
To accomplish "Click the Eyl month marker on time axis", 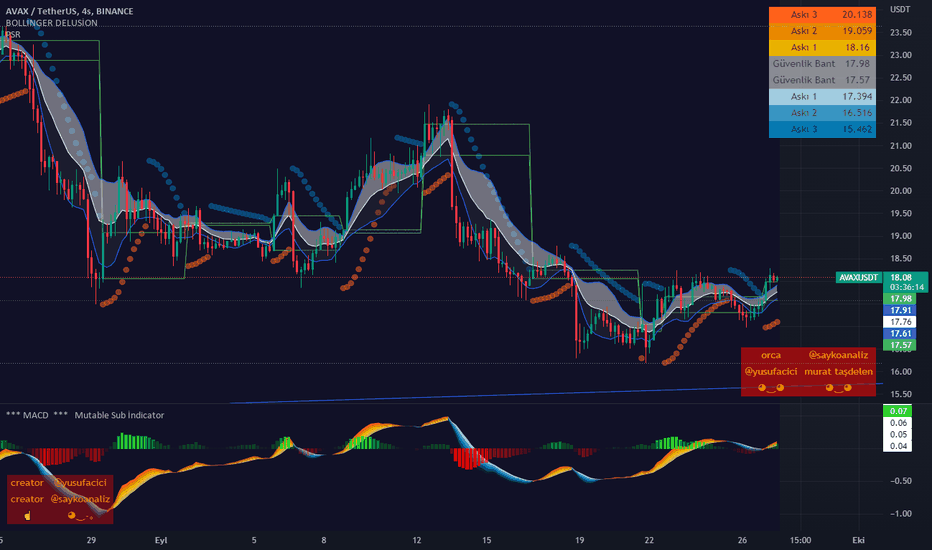I will [160, 537].
